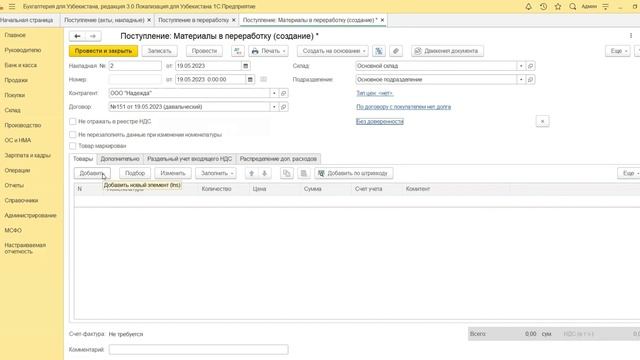The width and height of the screenshot is (640, 360).
Task: Open the history clock icon
Action: [543, 7]
